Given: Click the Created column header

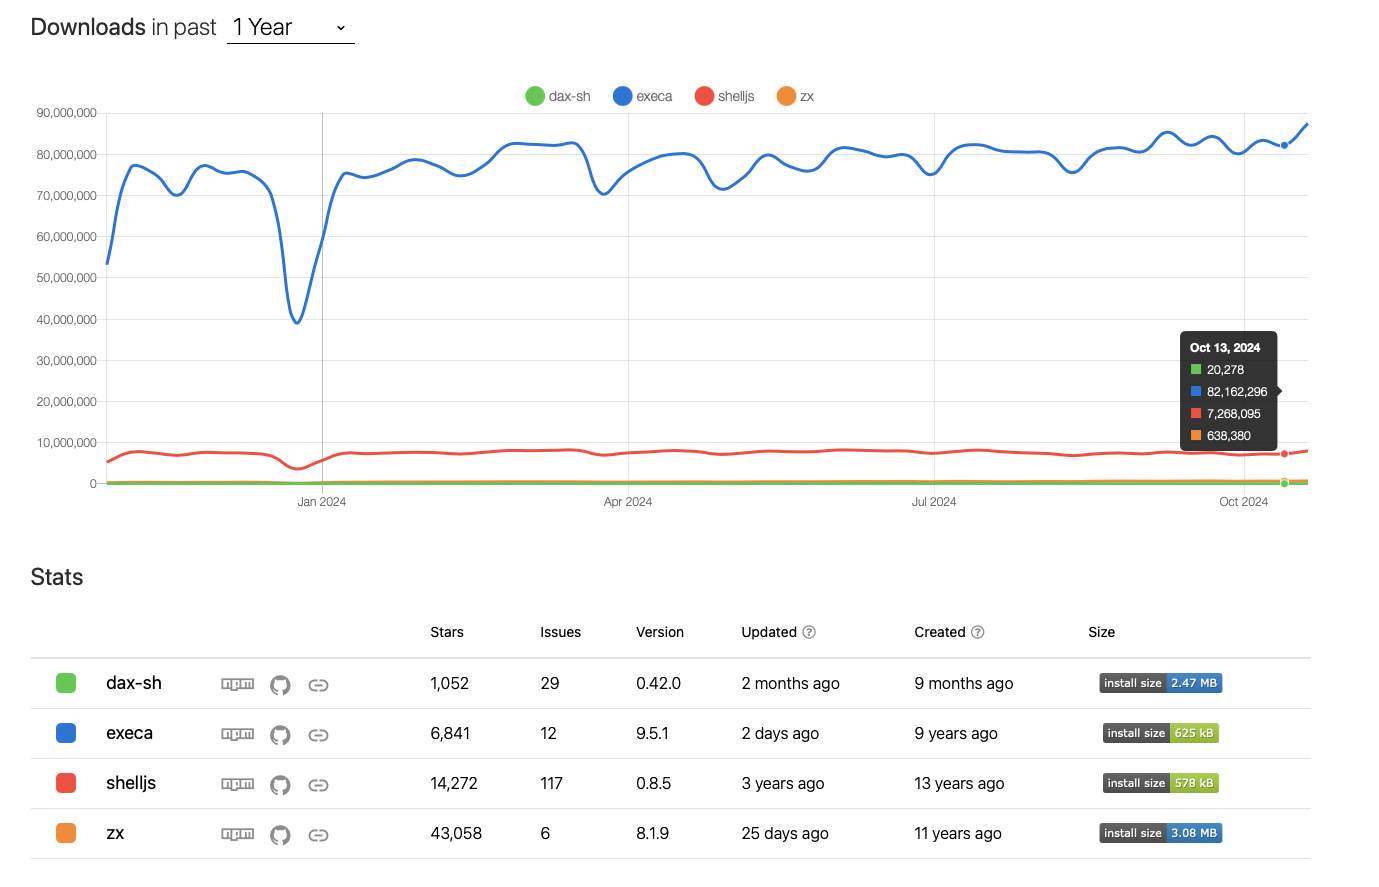Looking at the screenshot, I should point(940,632).
